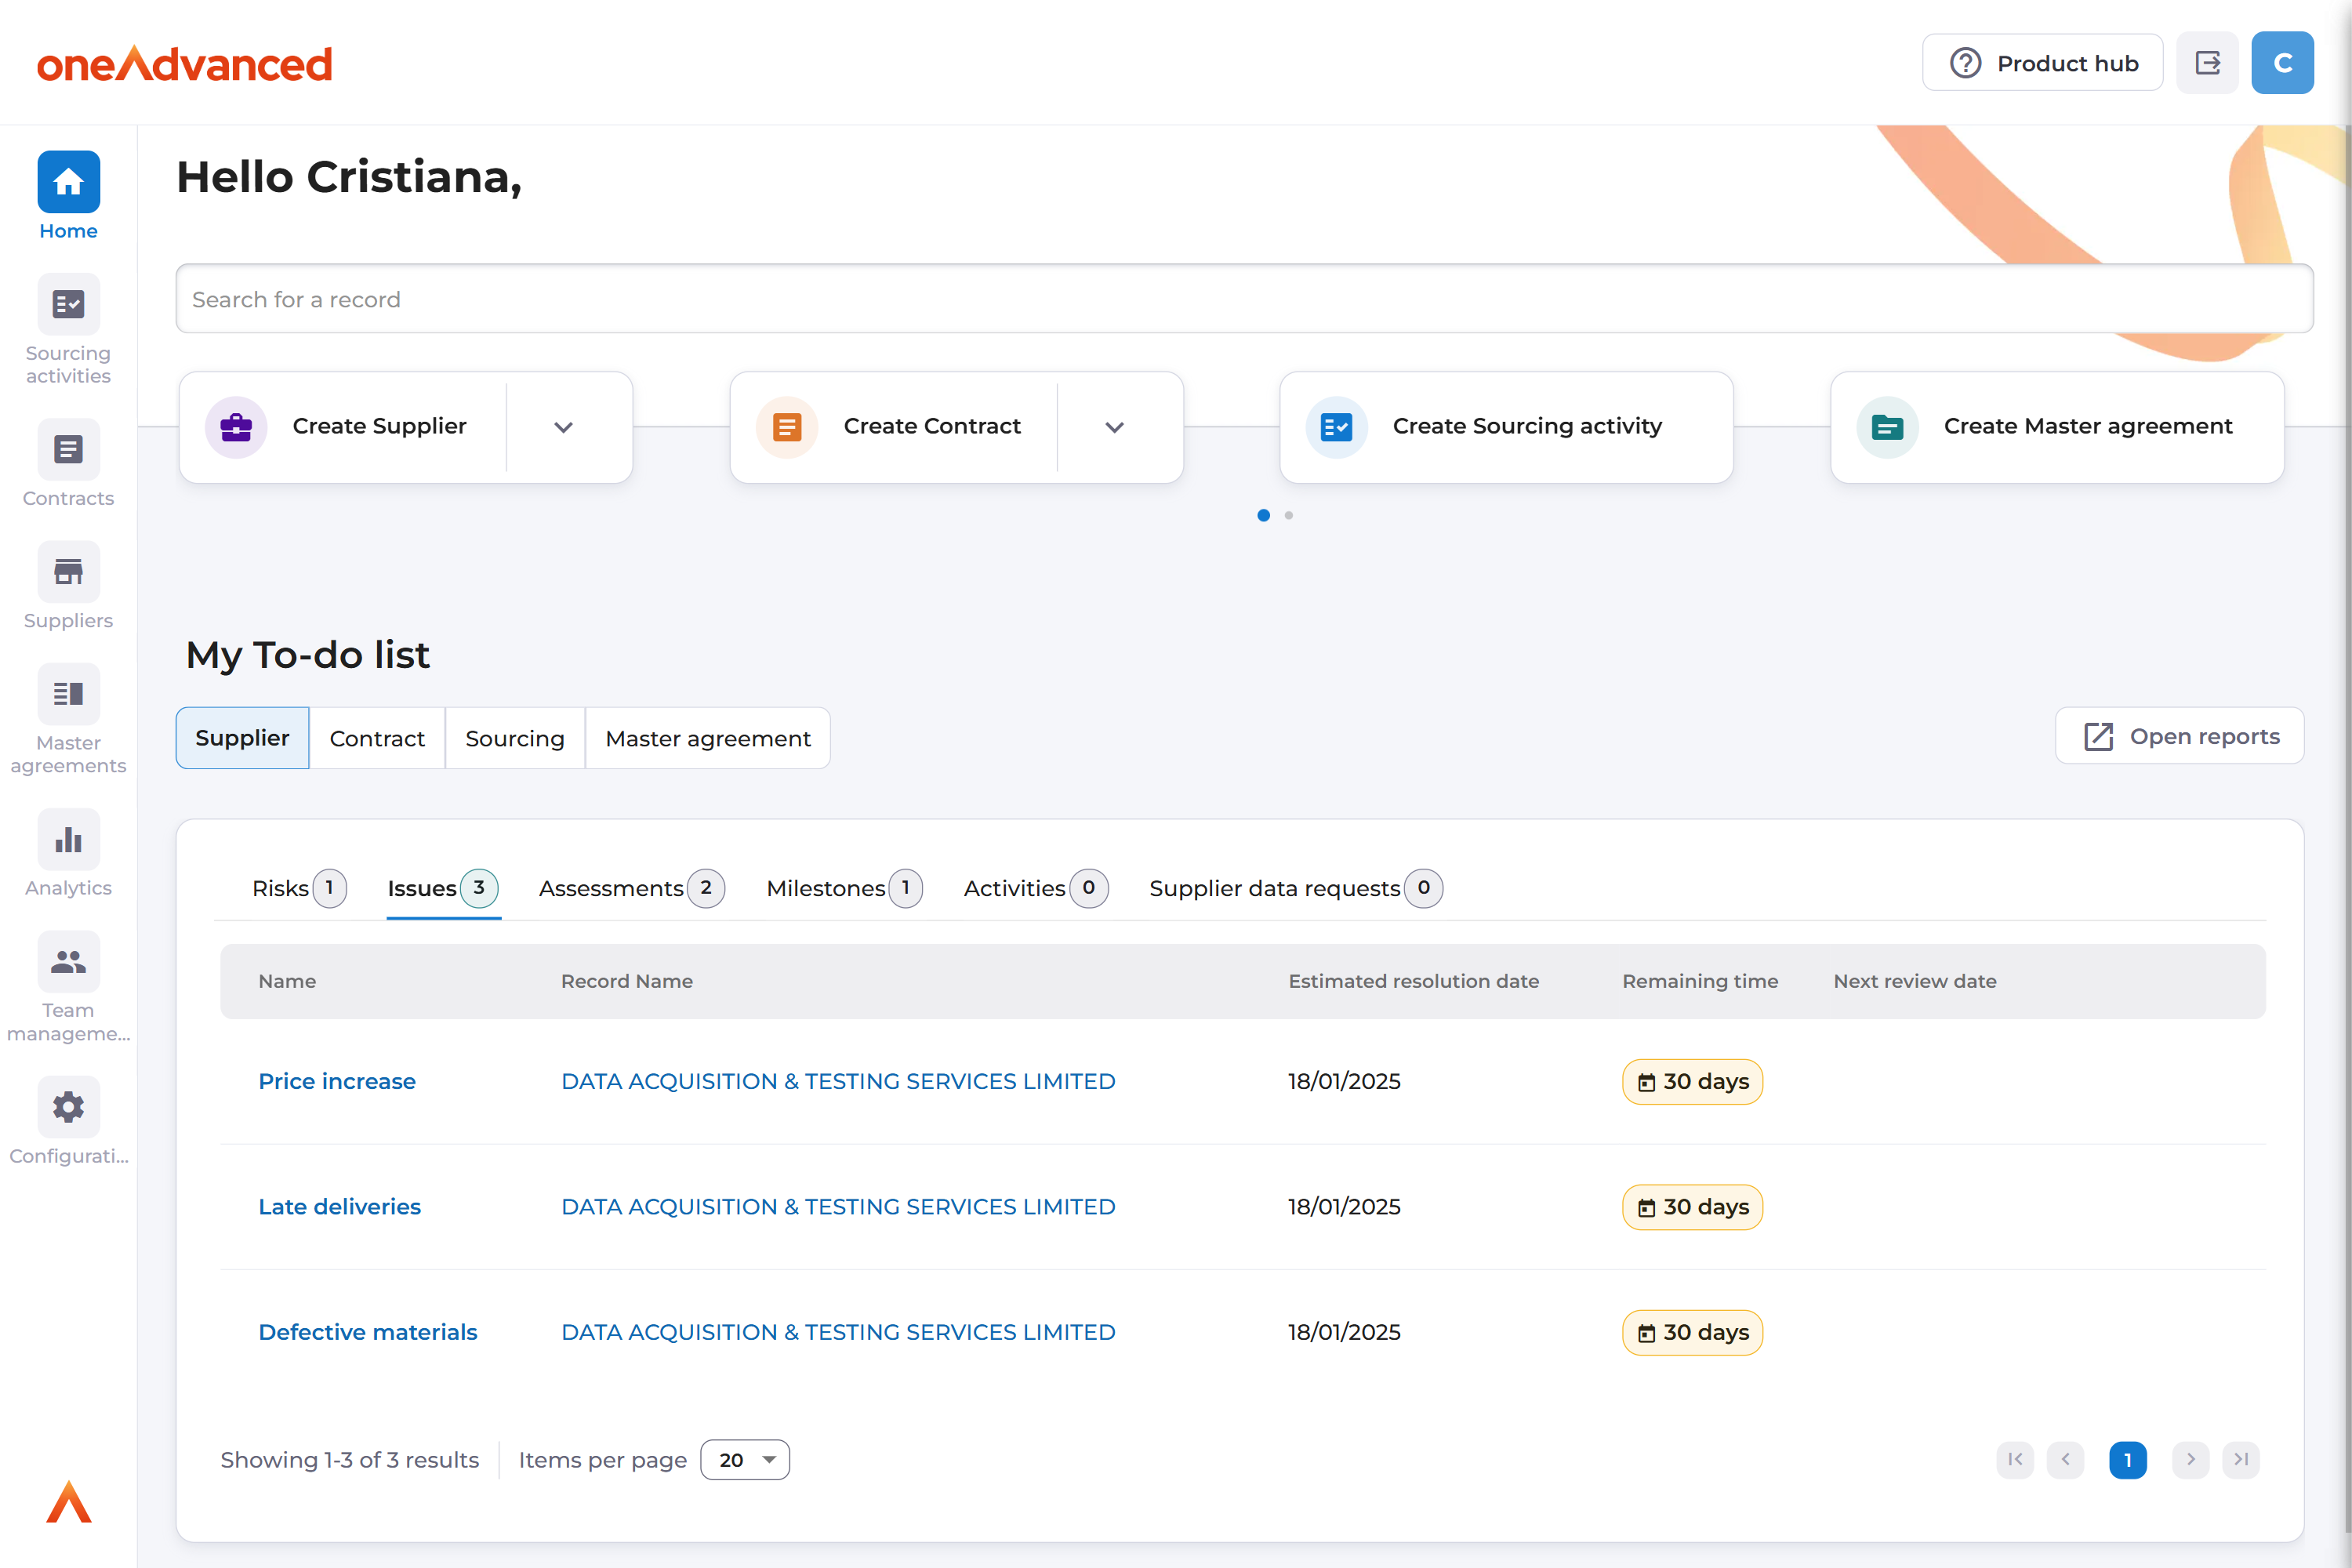
Task: Click Open reports button
Action: (2180, 736)
